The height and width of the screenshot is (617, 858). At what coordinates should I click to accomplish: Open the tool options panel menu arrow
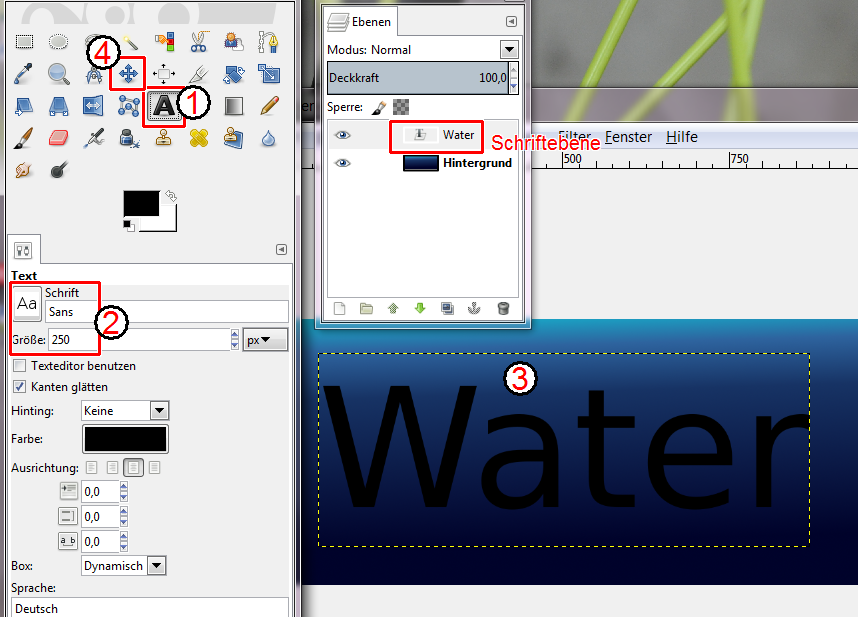281,249
